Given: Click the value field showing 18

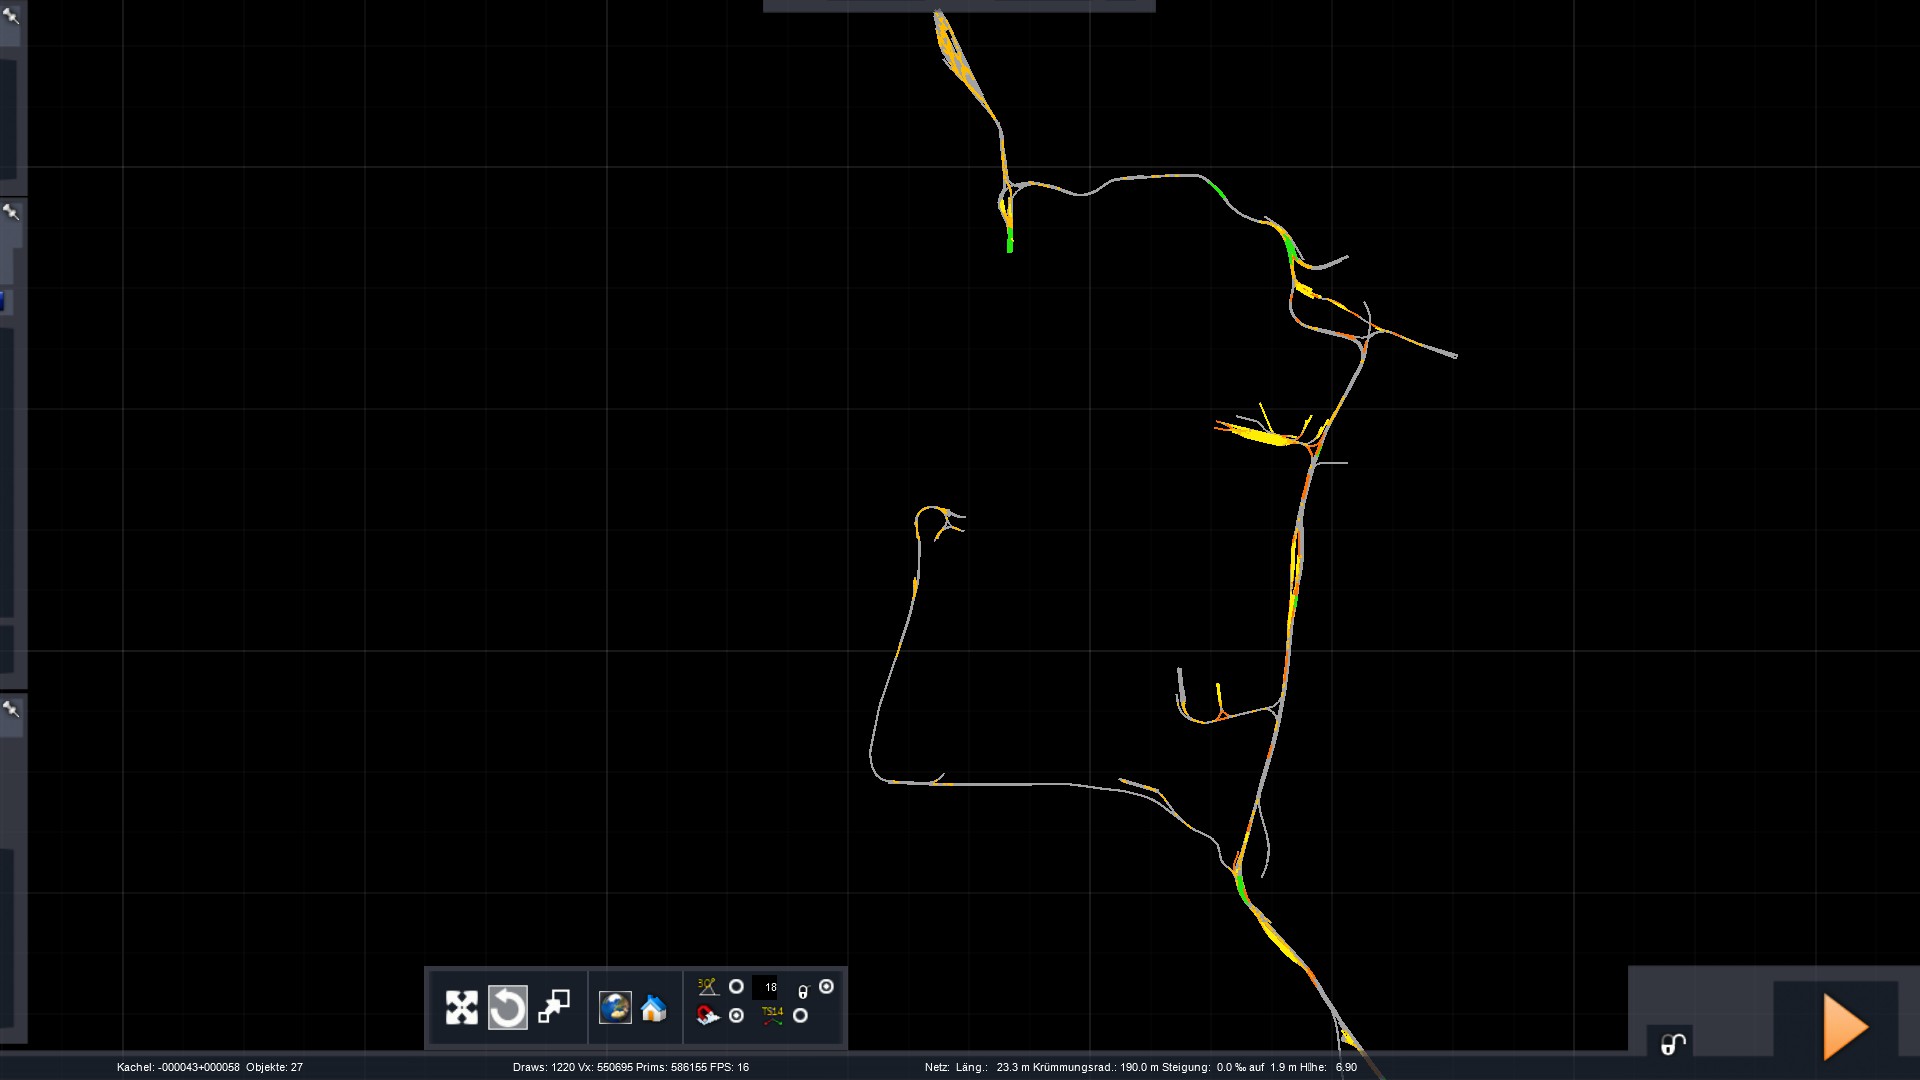Looking at the screenshot, I should pos(766,987).
